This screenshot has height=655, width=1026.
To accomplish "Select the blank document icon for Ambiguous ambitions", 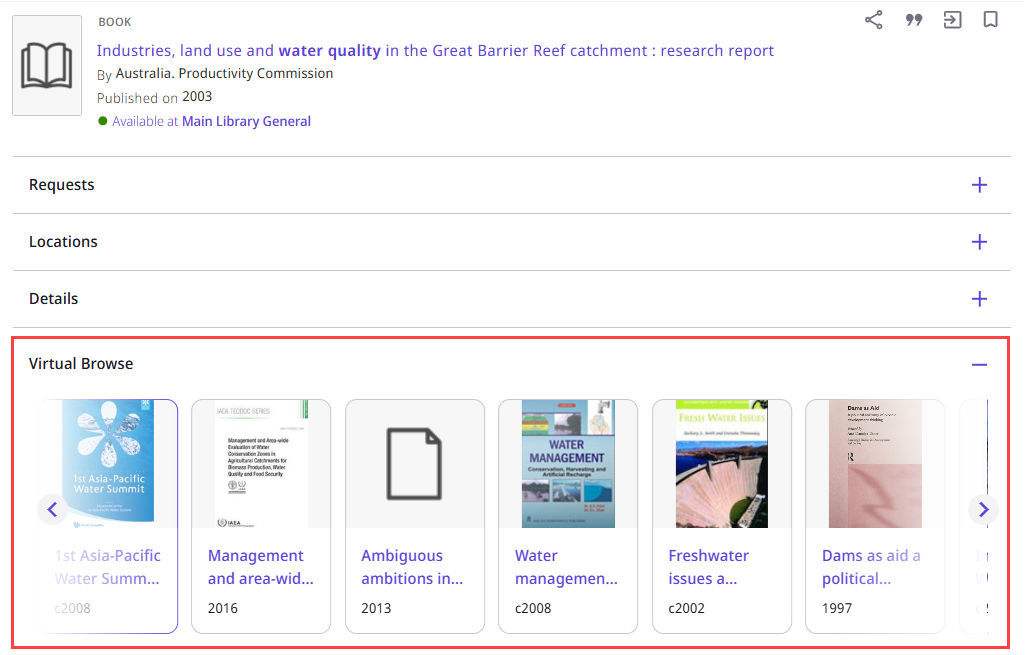I will [414, 462].
